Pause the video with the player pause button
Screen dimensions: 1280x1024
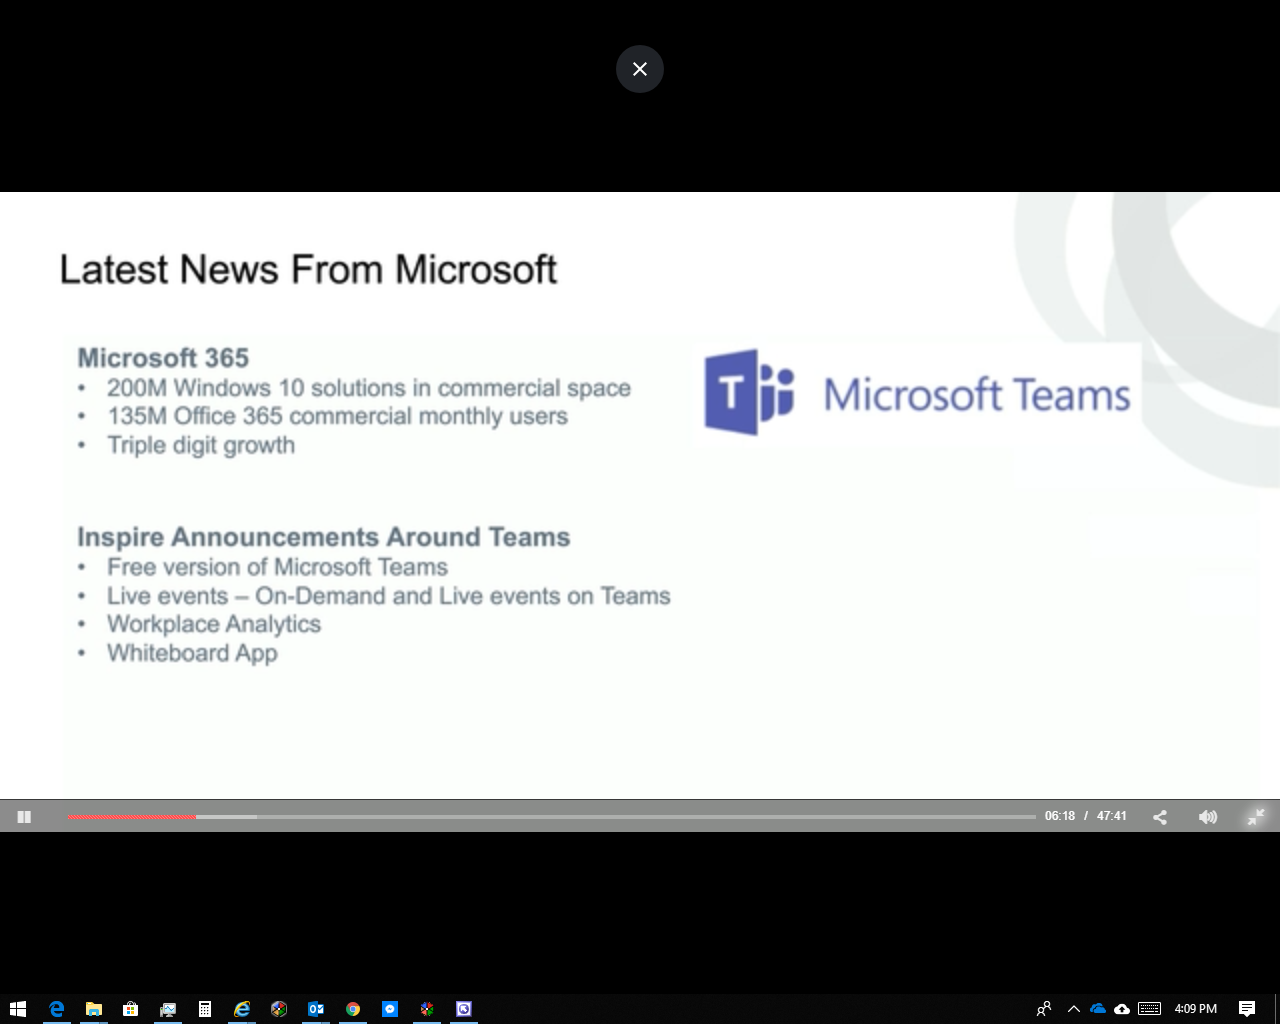tap(25, 817)
